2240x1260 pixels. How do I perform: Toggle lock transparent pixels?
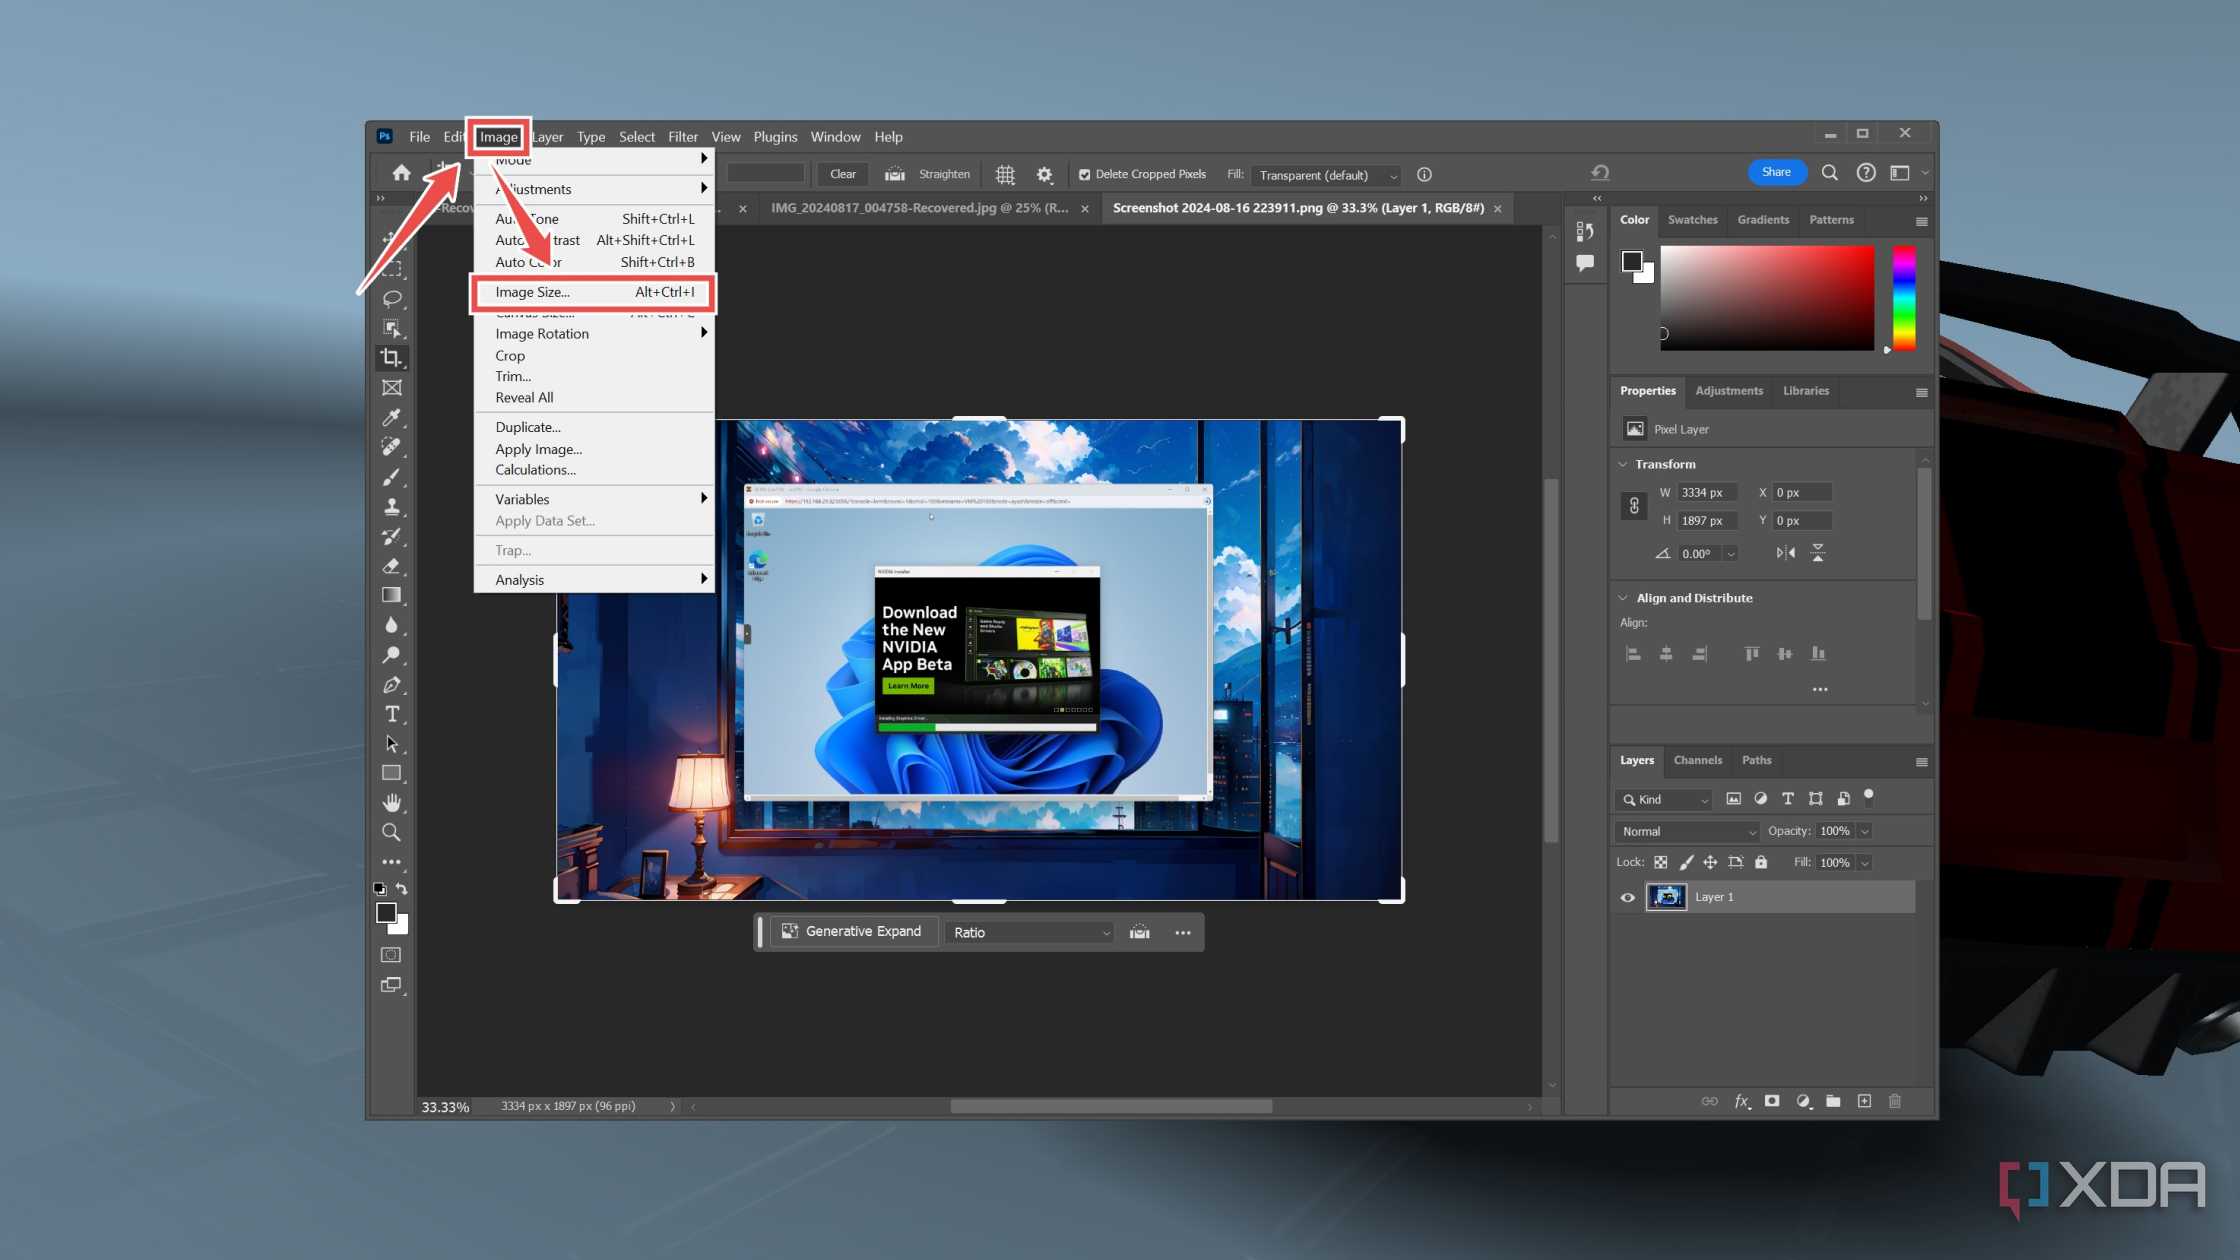pyautogui.click(x=1660, y=862)
